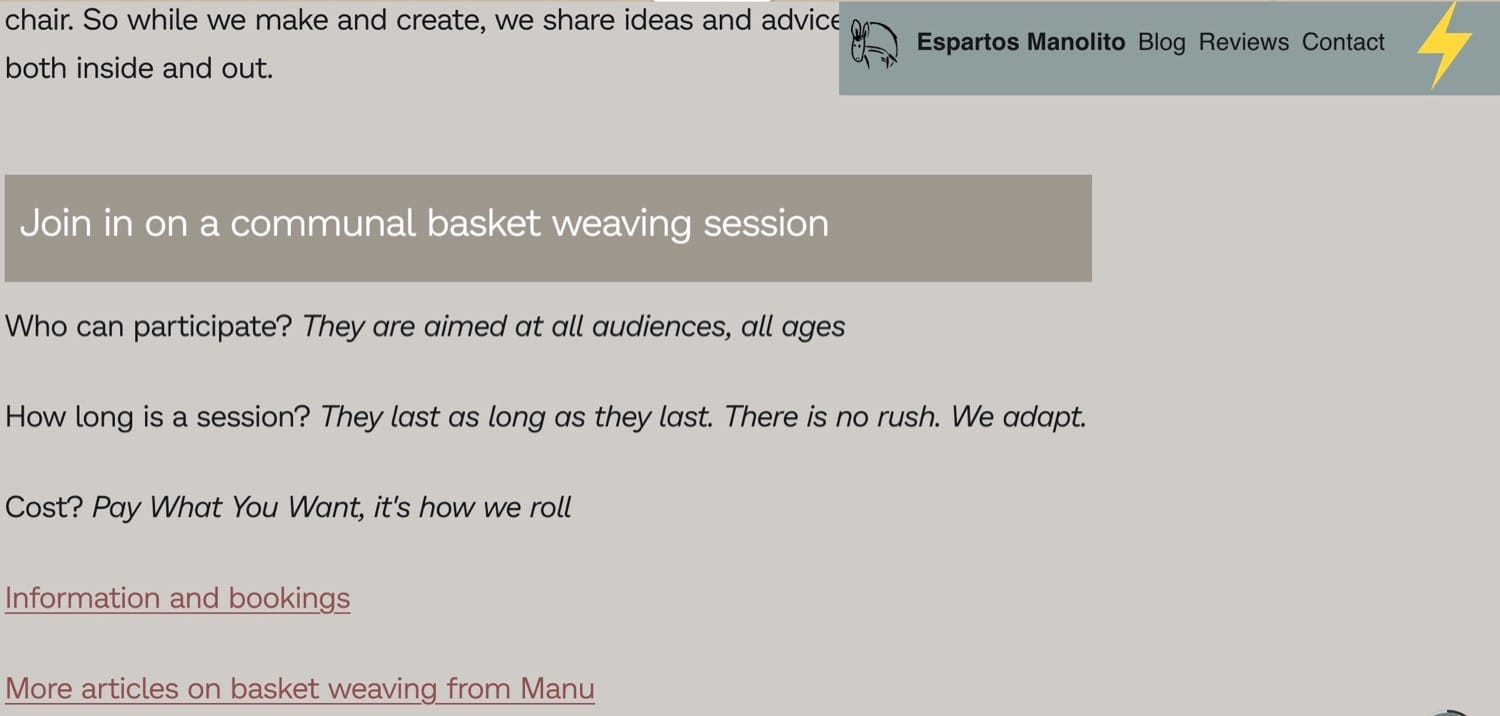Open the Blog menu item

pos(1161,42)
